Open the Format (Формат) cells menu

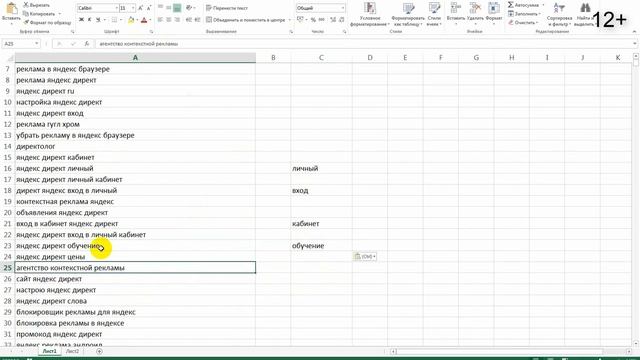point(494,12)
